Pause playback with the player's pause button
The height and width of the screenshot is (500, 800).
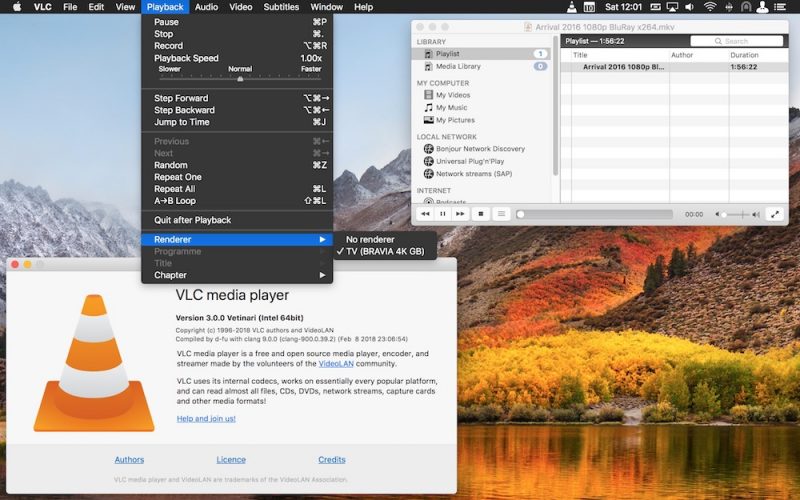(442, 214)
